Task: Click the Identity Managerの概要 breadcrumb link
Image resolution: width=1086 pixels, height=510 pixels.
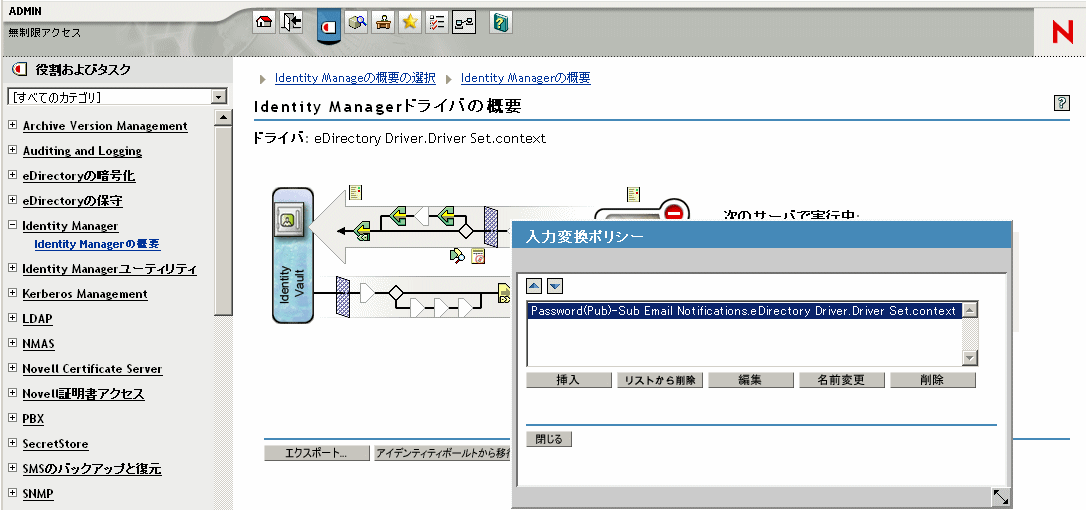Action: point(526,78)
